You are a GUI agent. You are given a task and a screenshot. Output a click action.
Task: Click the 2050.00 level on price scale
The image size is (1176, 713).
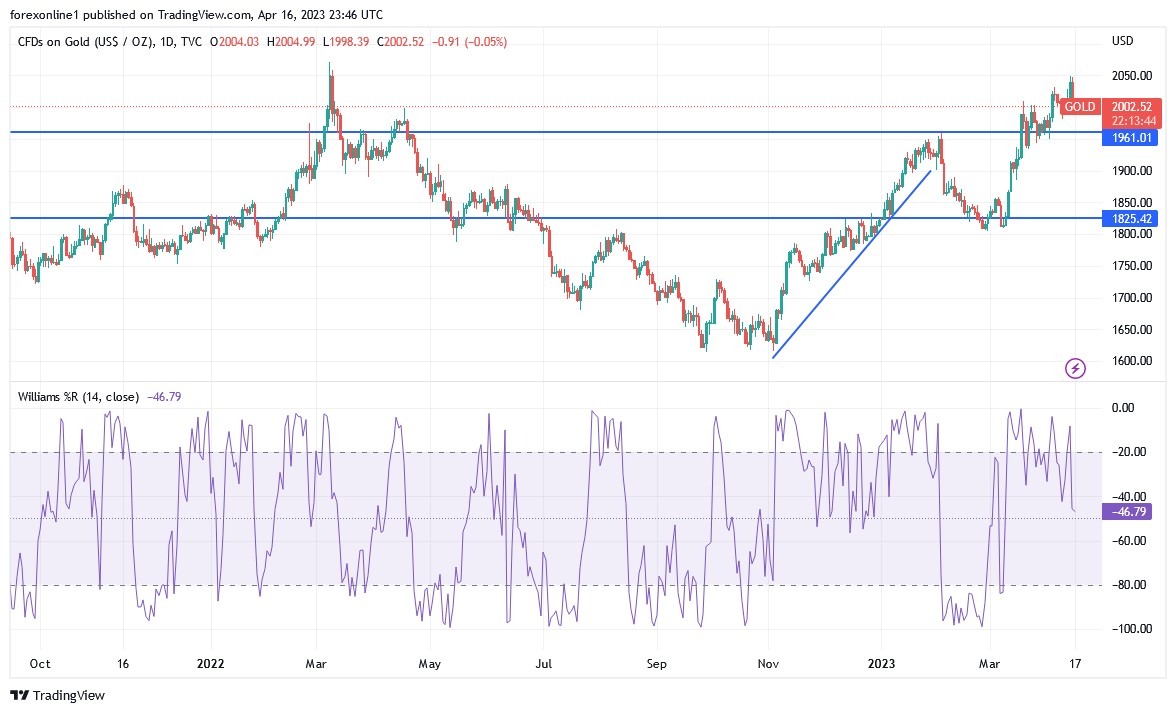click(x=1130, y=76)
